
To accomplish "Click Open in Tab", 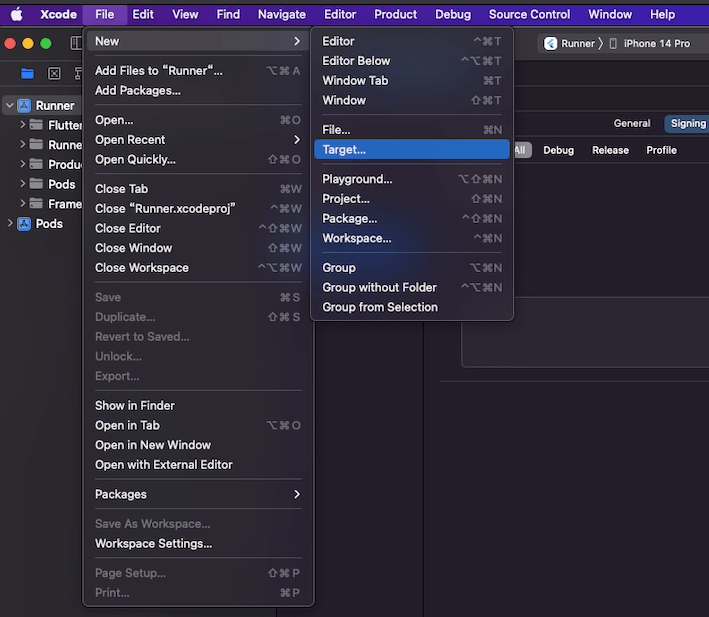I will (x=198, y=425).
